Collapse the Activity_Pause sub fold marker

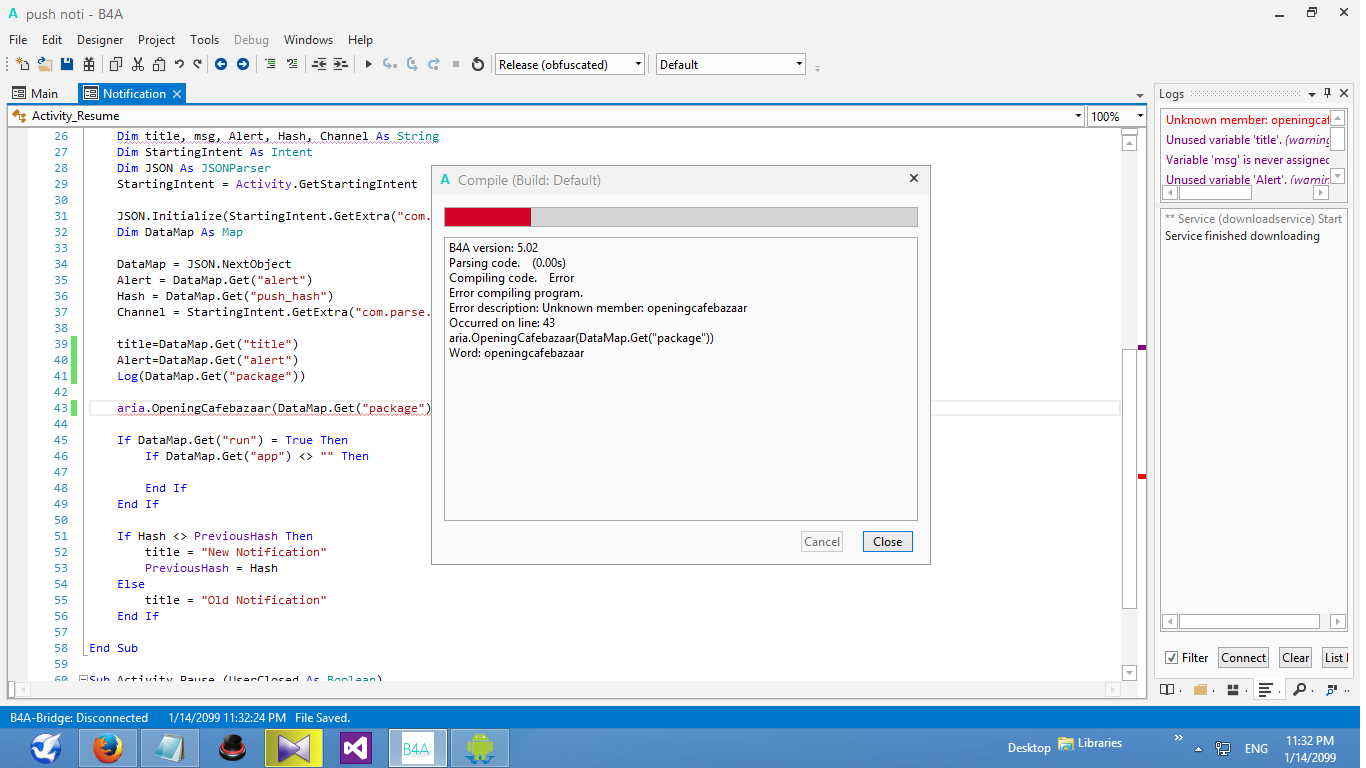[x=83, y=680]
